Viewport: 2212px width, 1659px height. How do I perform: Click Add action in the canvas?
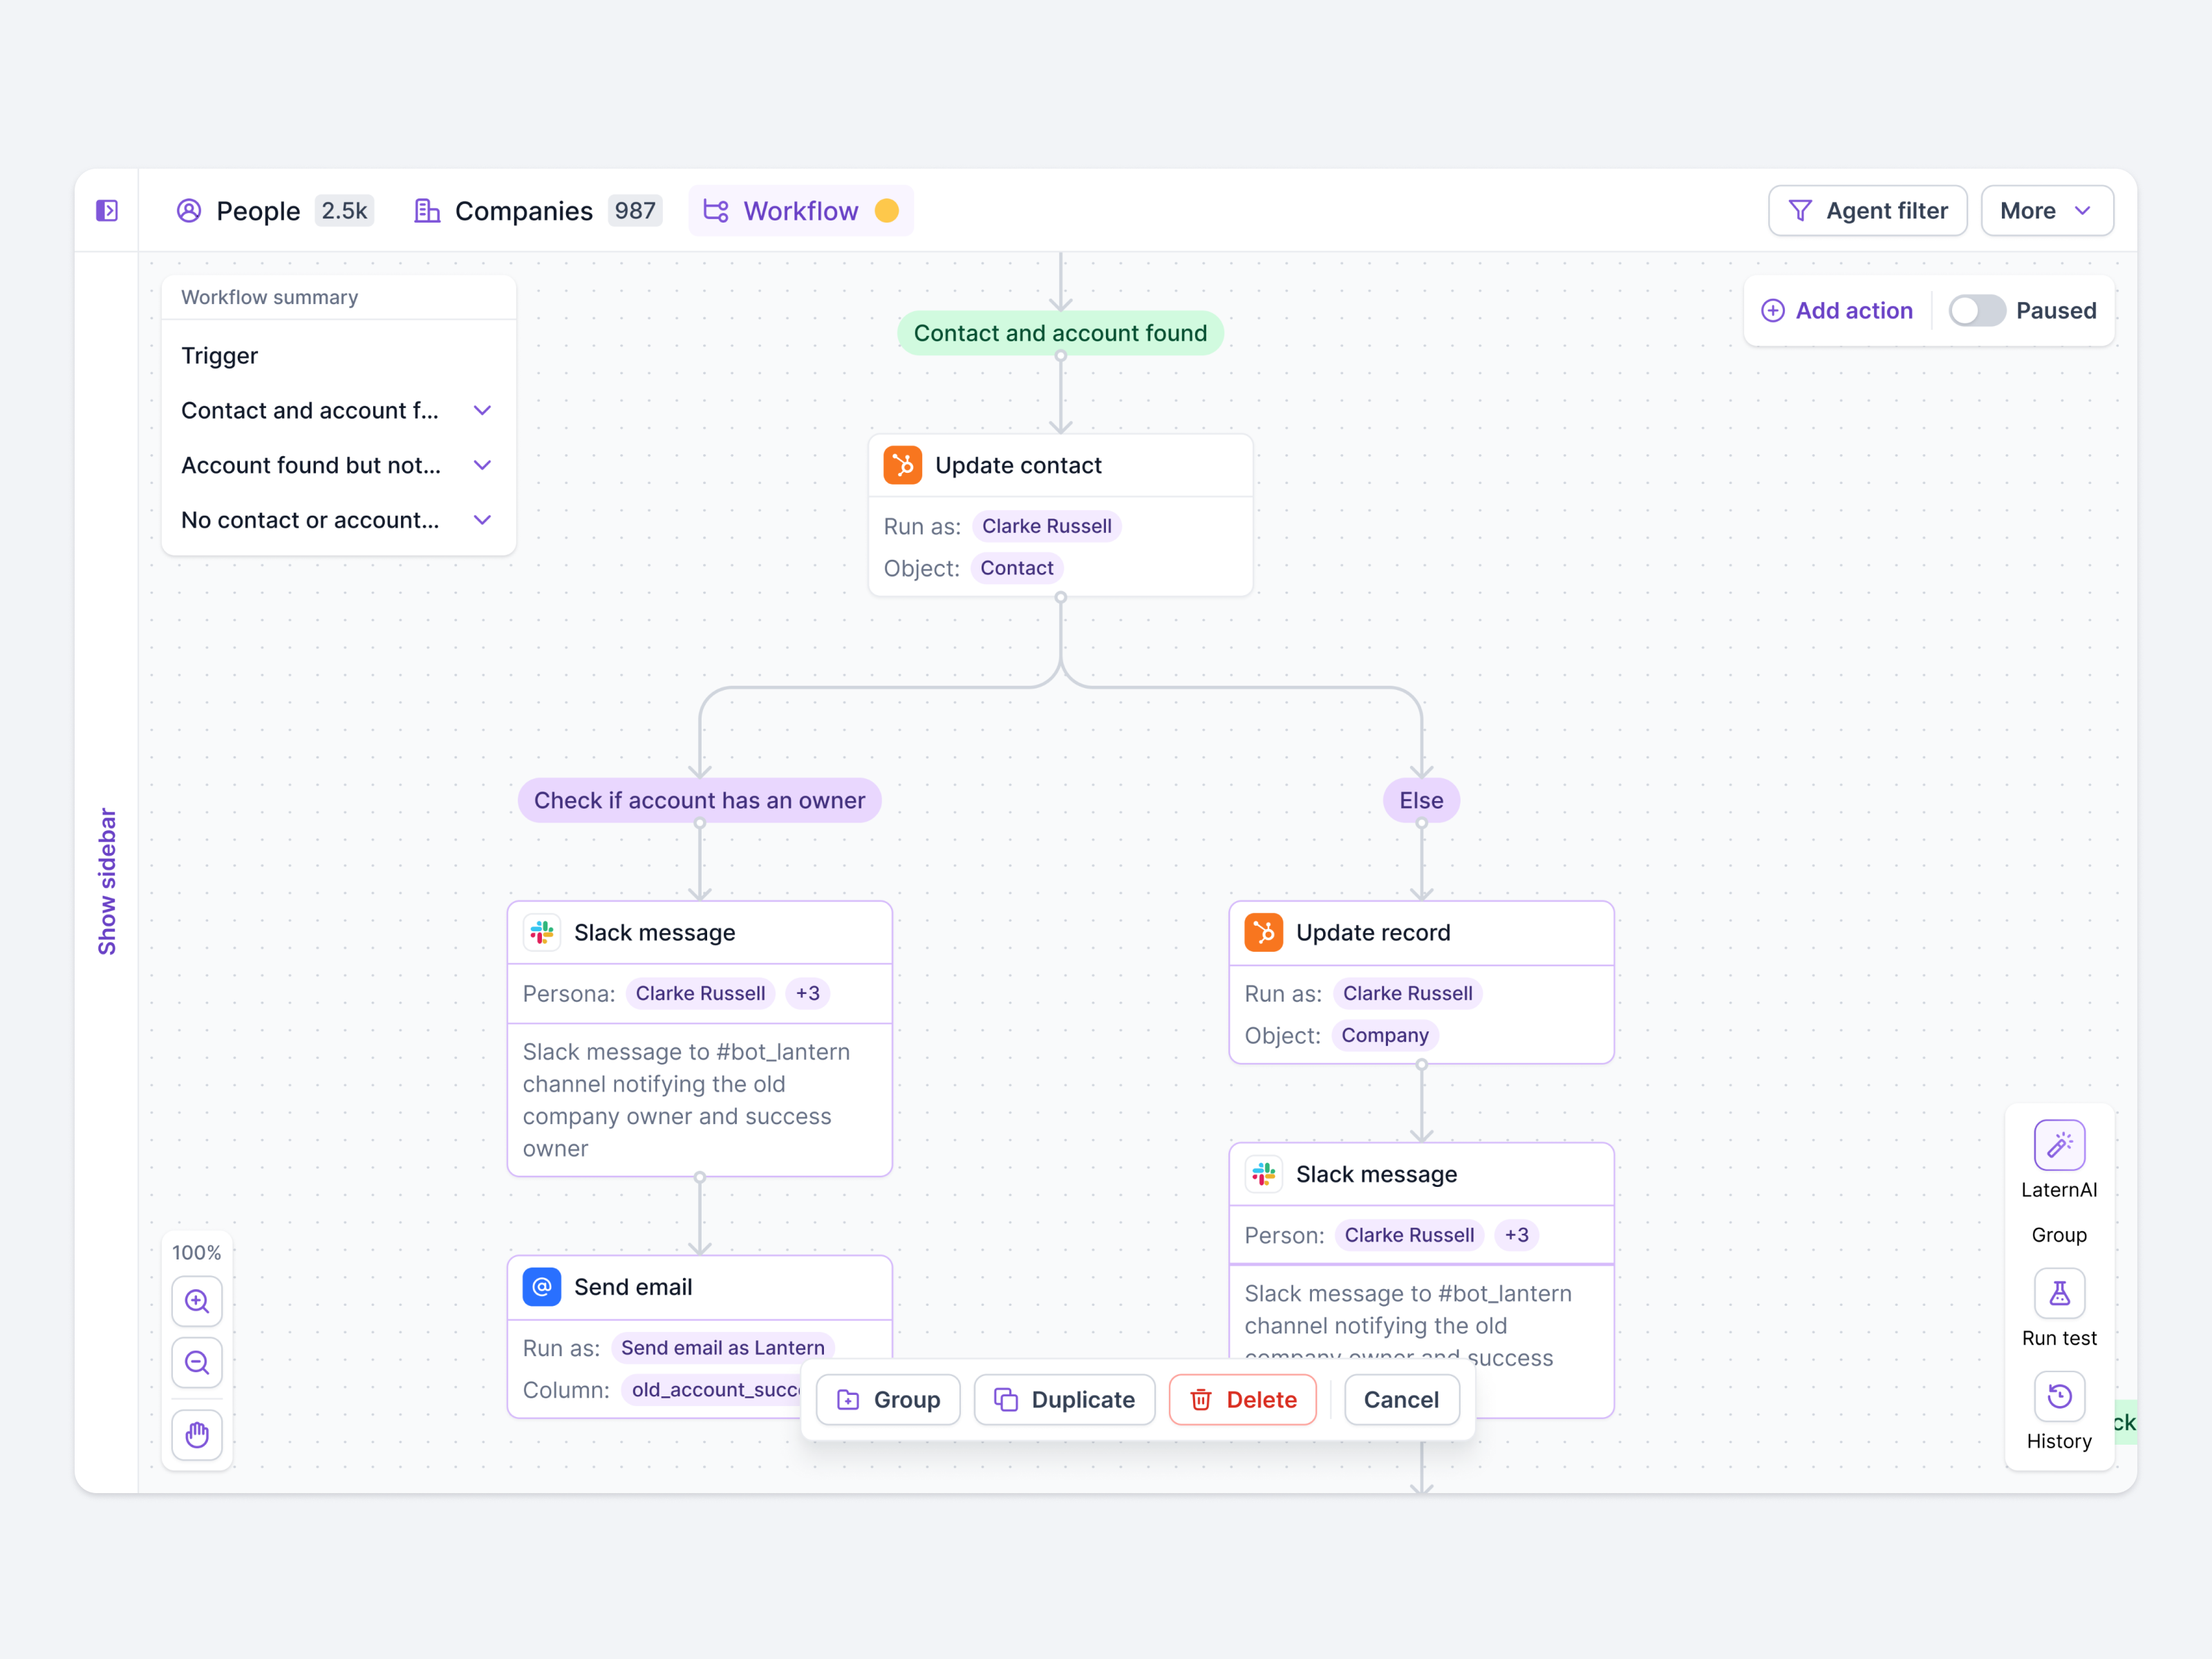coord(1836,310)
